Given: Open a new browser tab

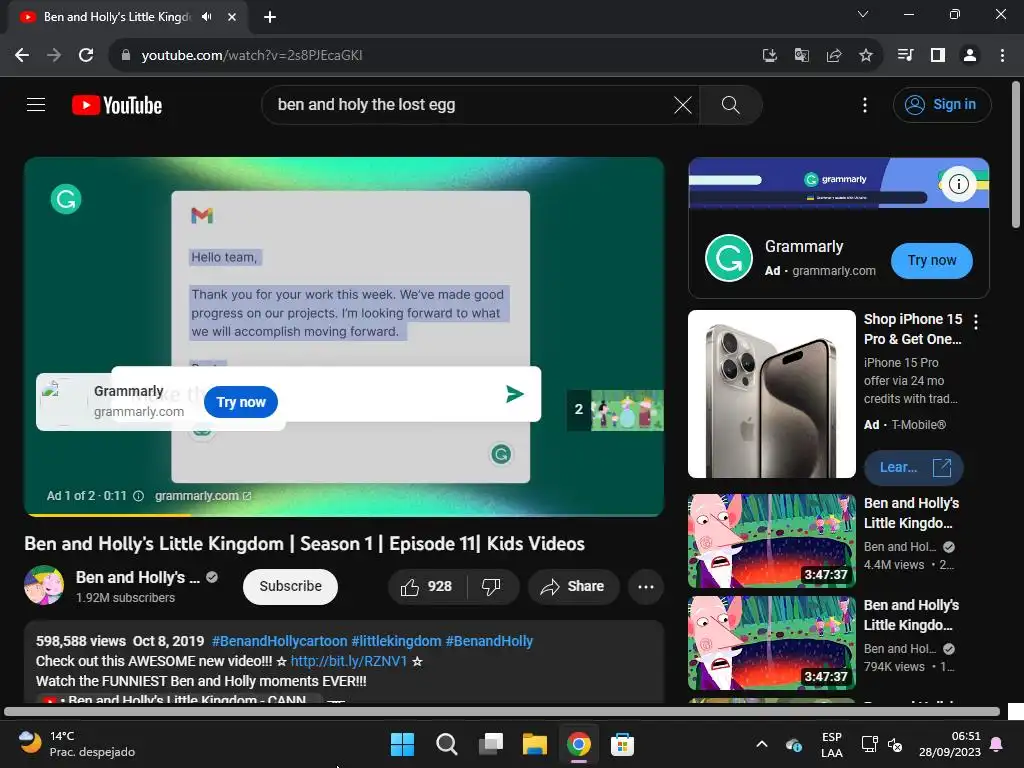Looking at the screenshot, I should coord(270,17).
